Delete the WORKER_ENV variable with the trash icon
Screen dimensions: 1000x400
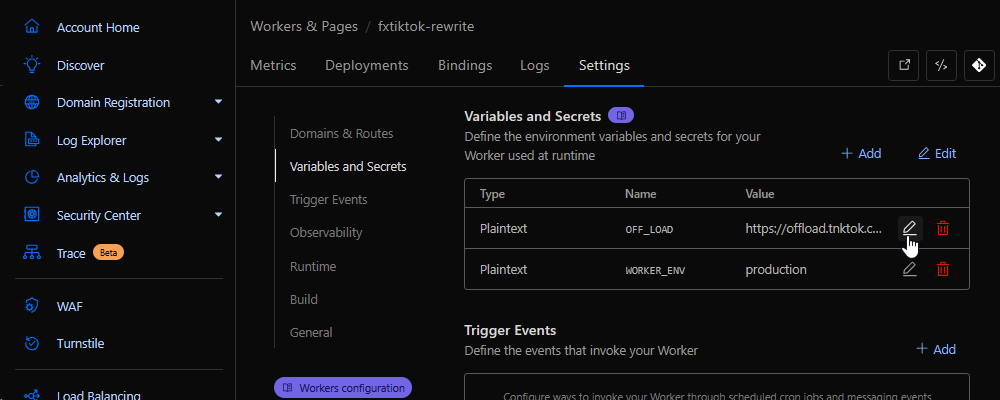click(943, 270)
